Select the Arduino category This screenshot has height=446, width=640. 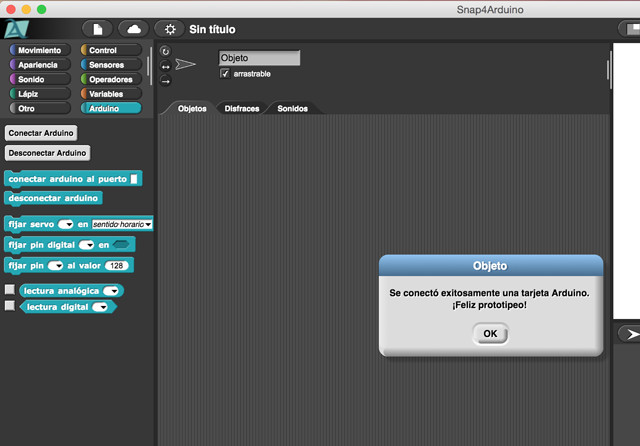click(111, 108)
